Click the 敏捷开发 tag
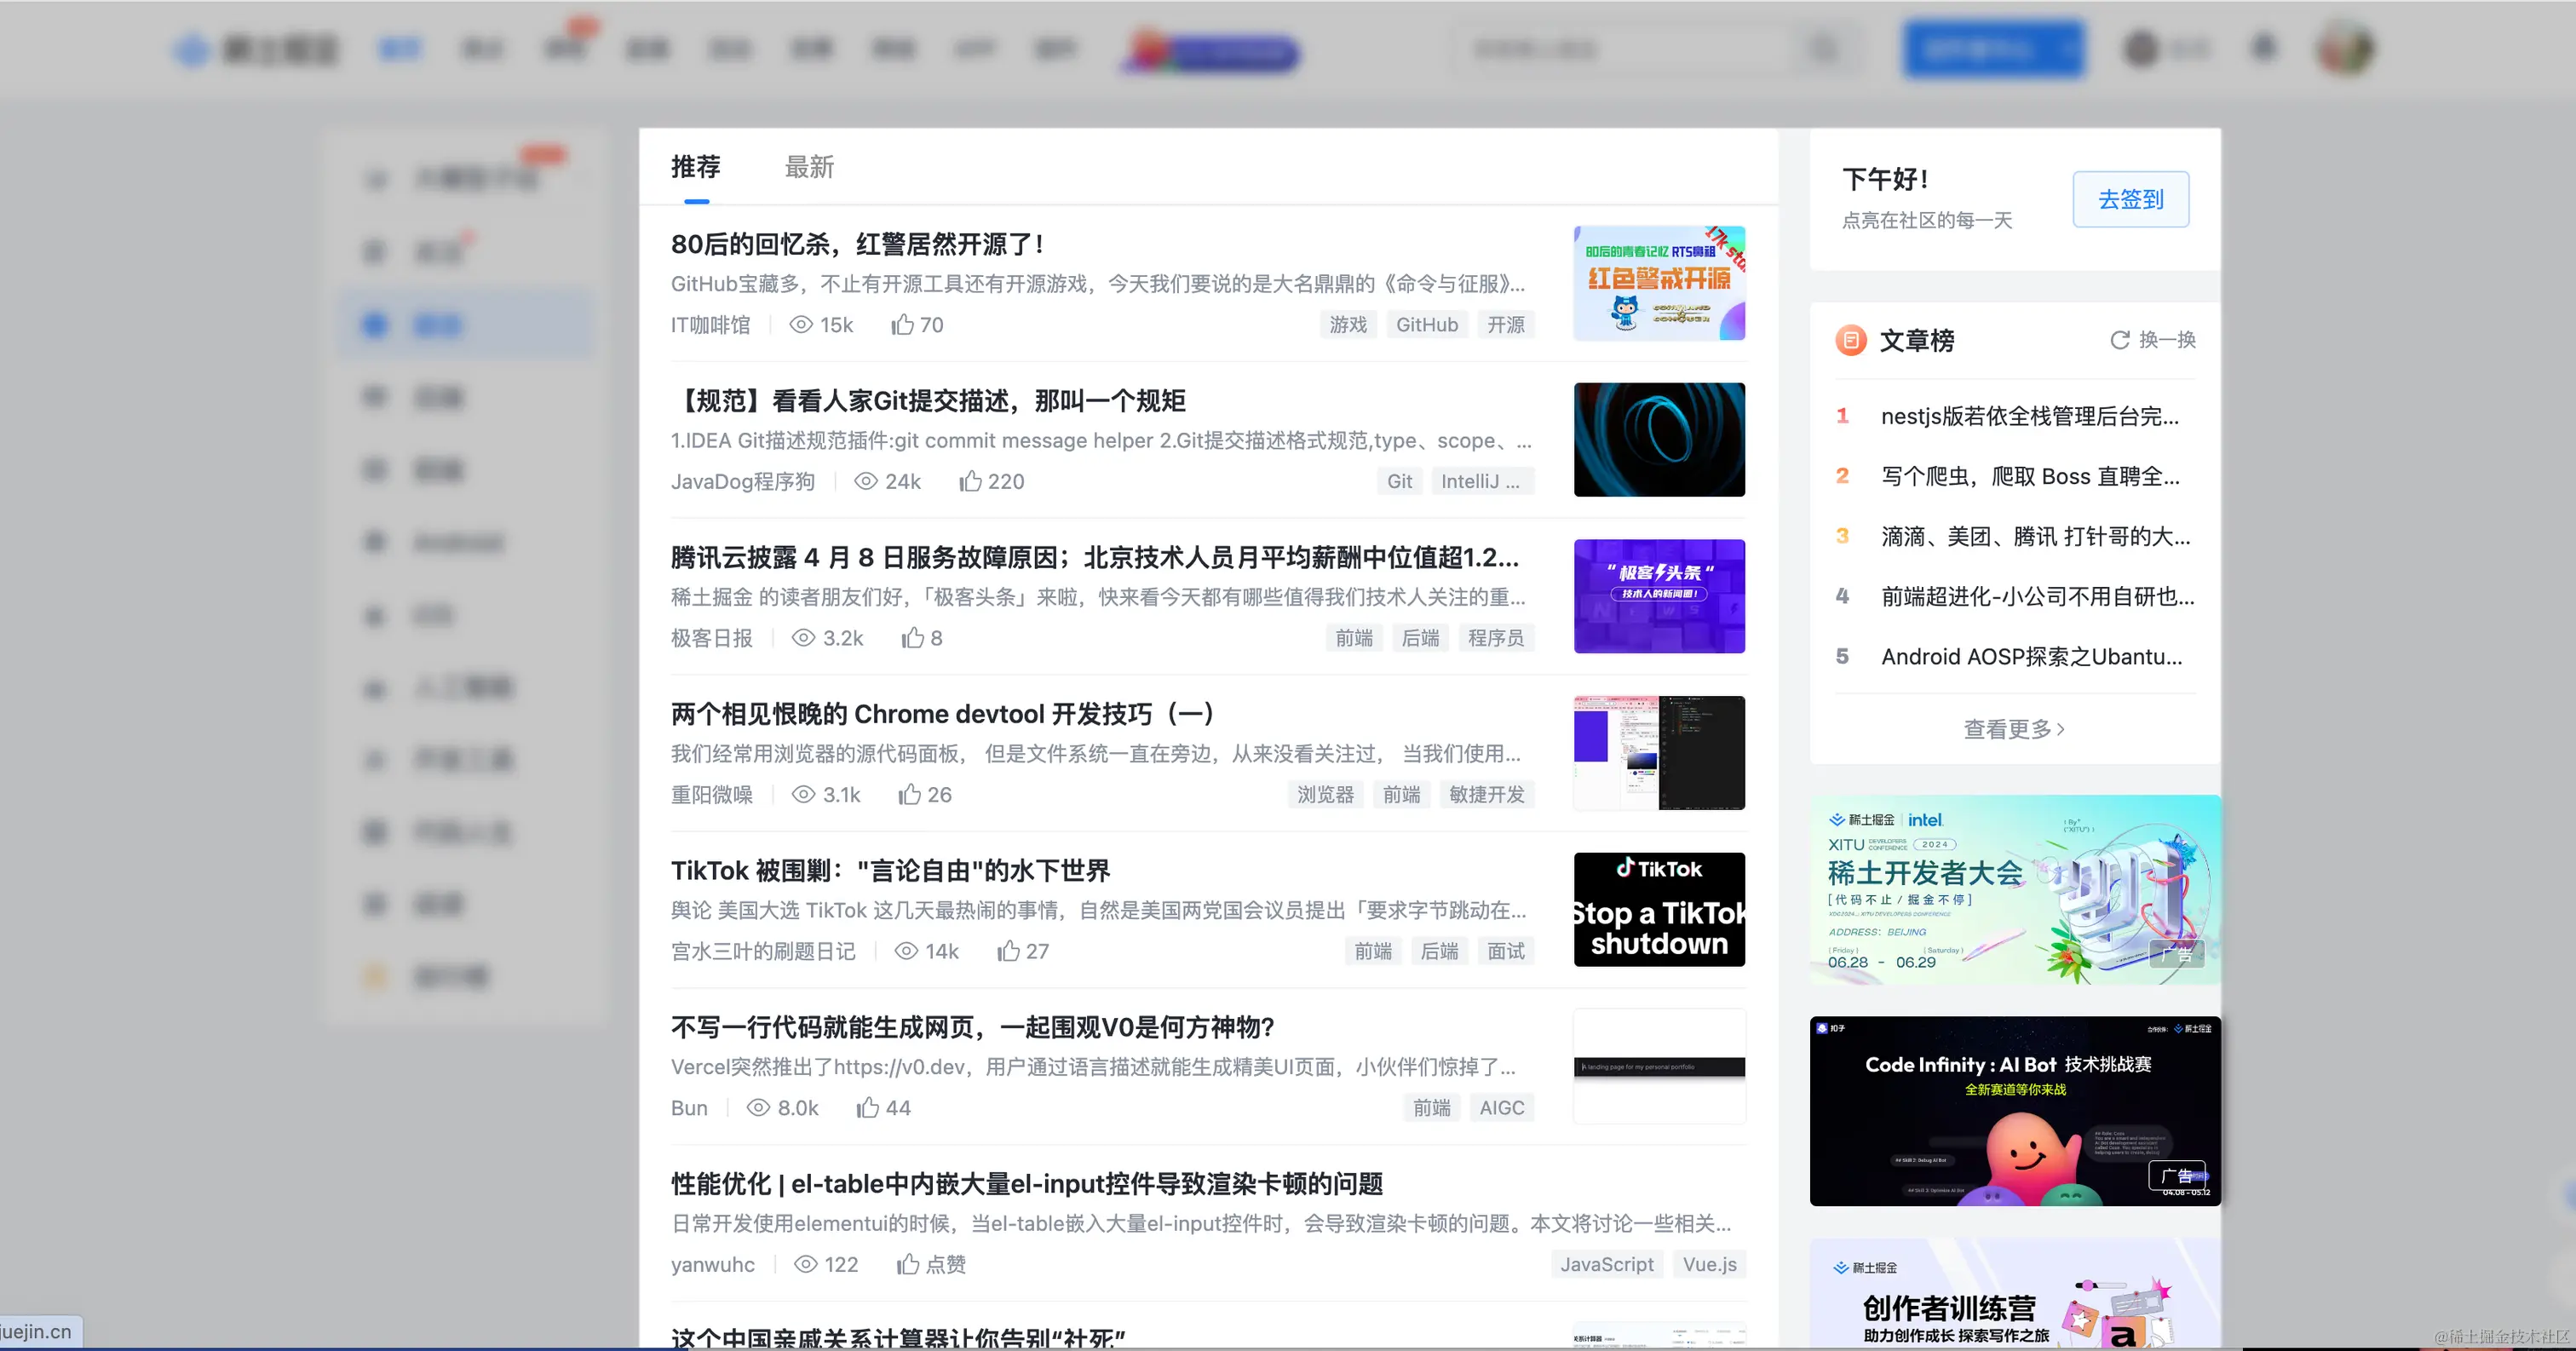 pos(1486,794)
